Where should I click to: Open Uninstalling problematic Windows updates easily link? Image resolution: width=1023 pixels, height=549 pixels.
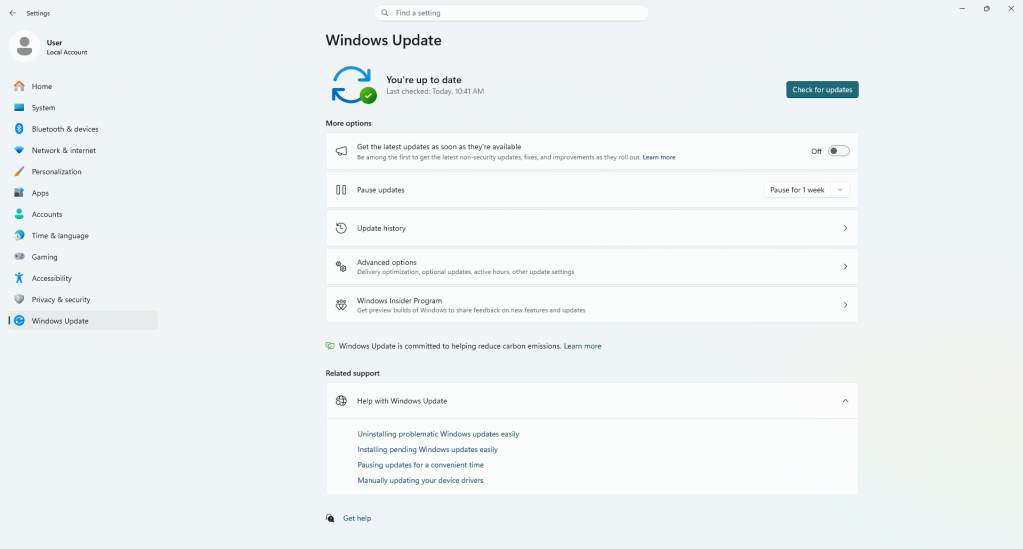[x=438, y=434]
